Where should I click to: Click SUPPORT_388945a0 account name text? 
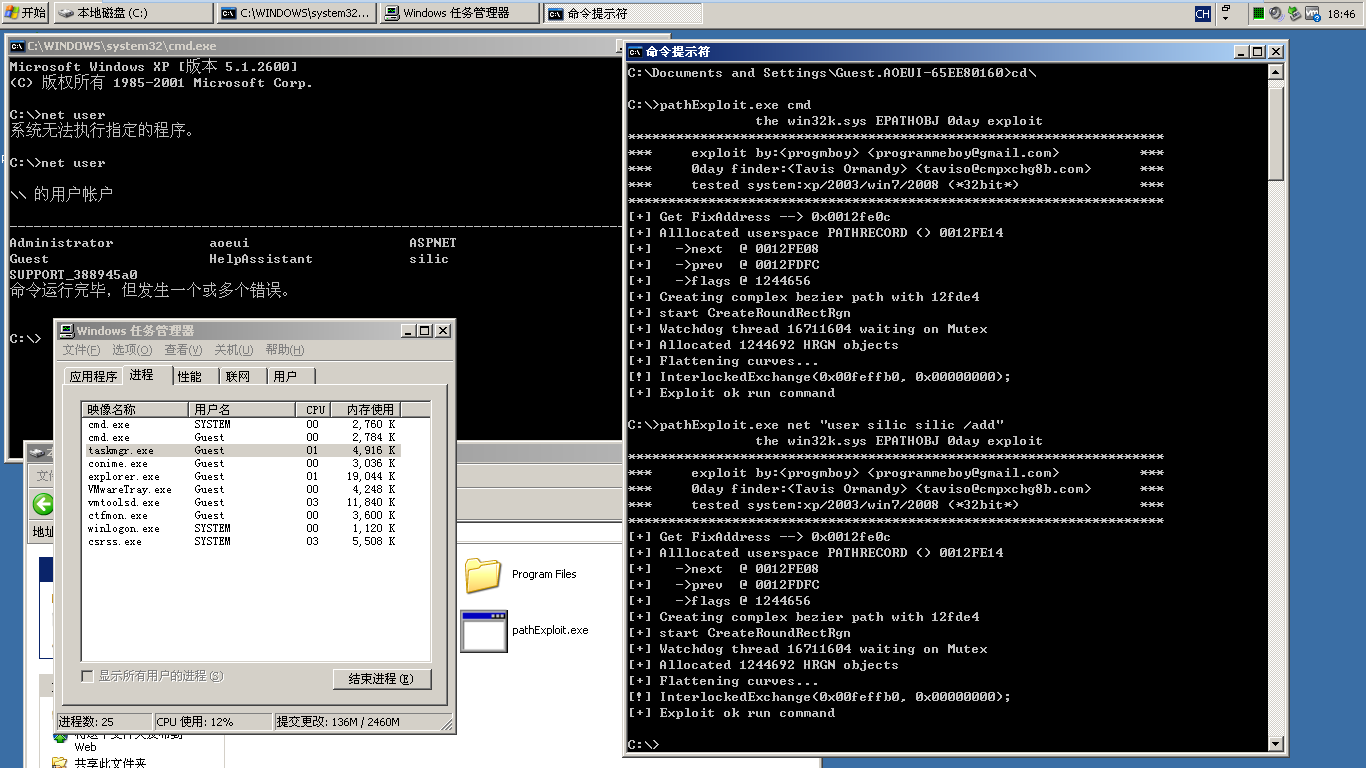(73, 275)
